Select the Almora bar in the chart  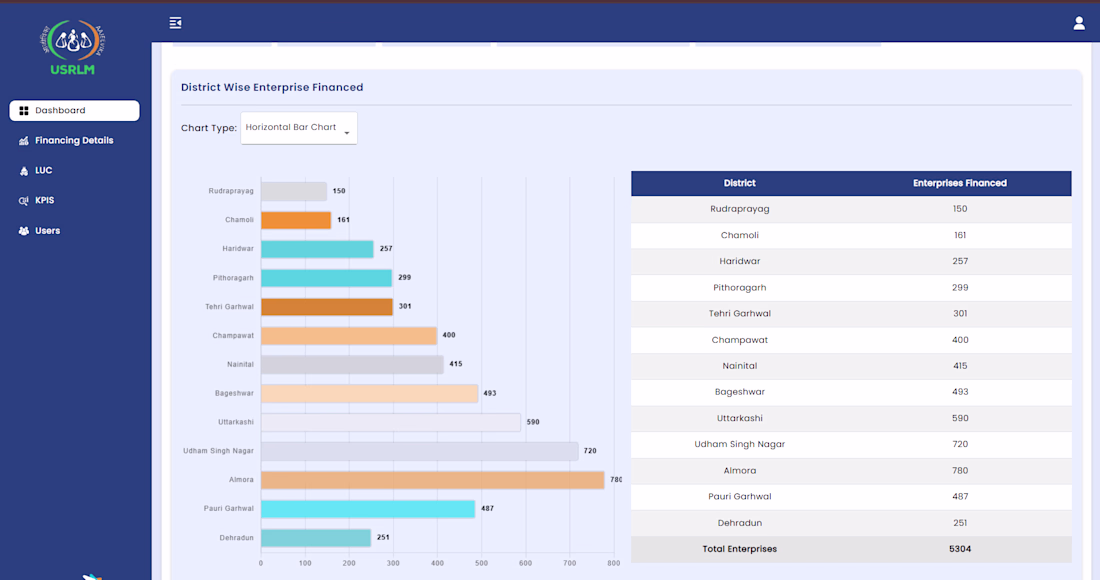pos(433,480)
